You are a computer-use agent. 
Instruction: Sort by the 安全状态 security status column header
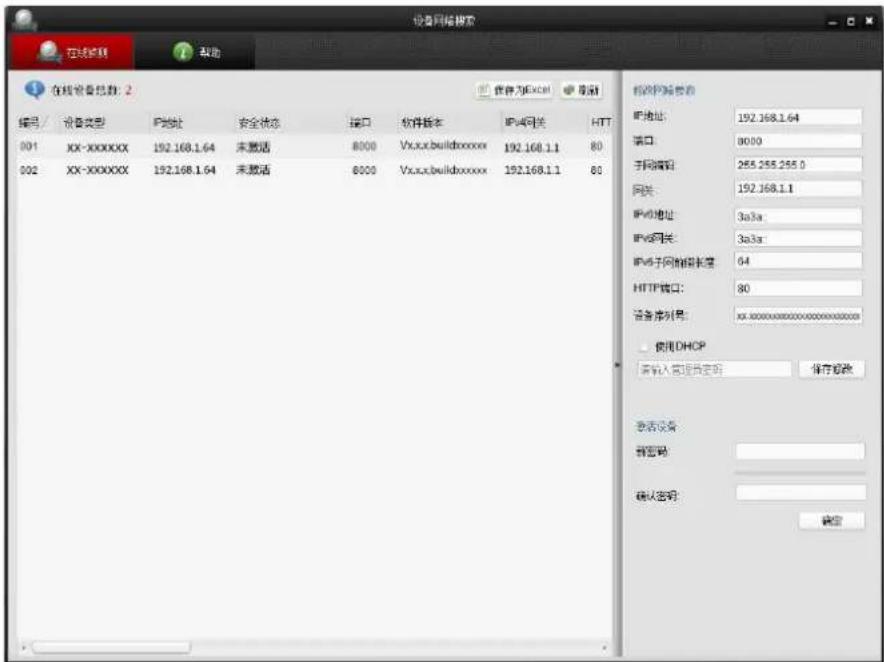[259, 122]
